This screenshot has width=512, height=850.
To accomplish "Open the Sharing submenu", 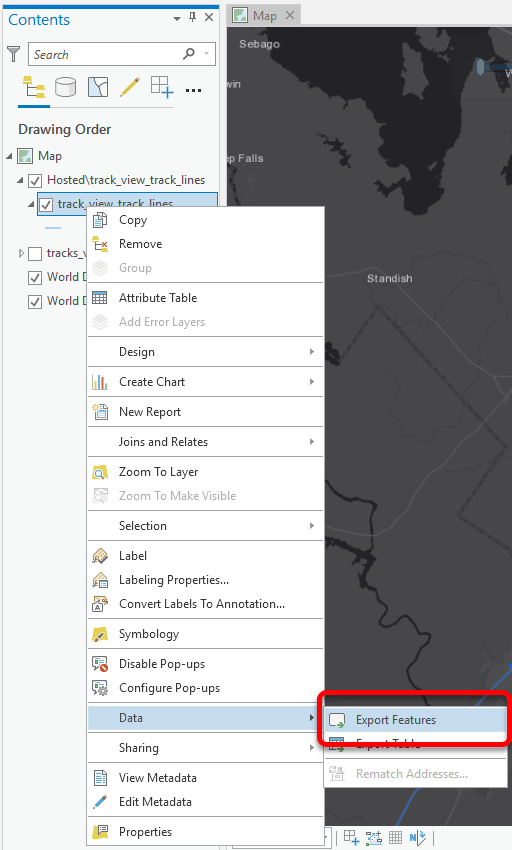I will (x=206, y=748).
